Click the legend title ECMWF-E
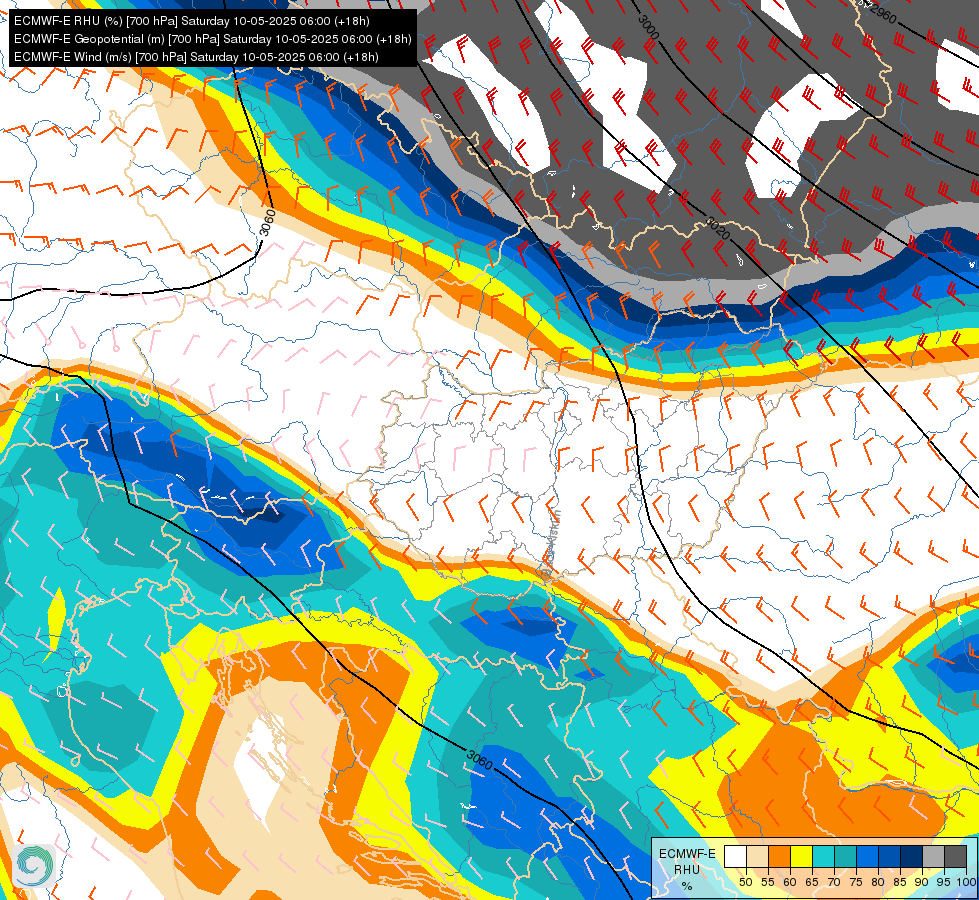The height and width of the screenshot is (900, 979). [687, 853]
